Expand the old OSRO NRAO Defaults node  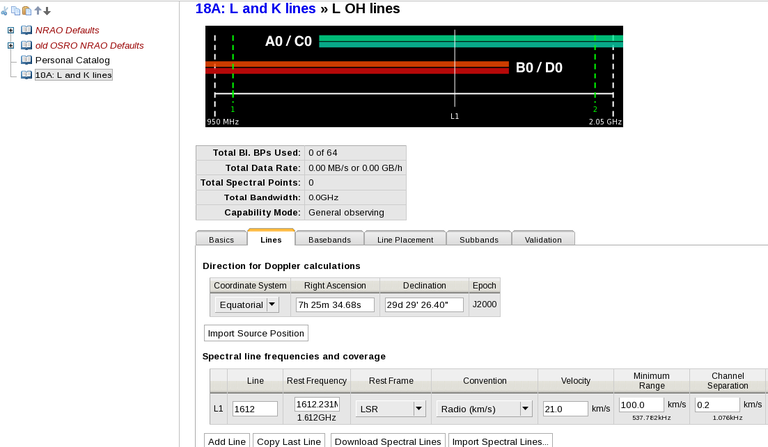pyautogui.click(x=11, y=46)
